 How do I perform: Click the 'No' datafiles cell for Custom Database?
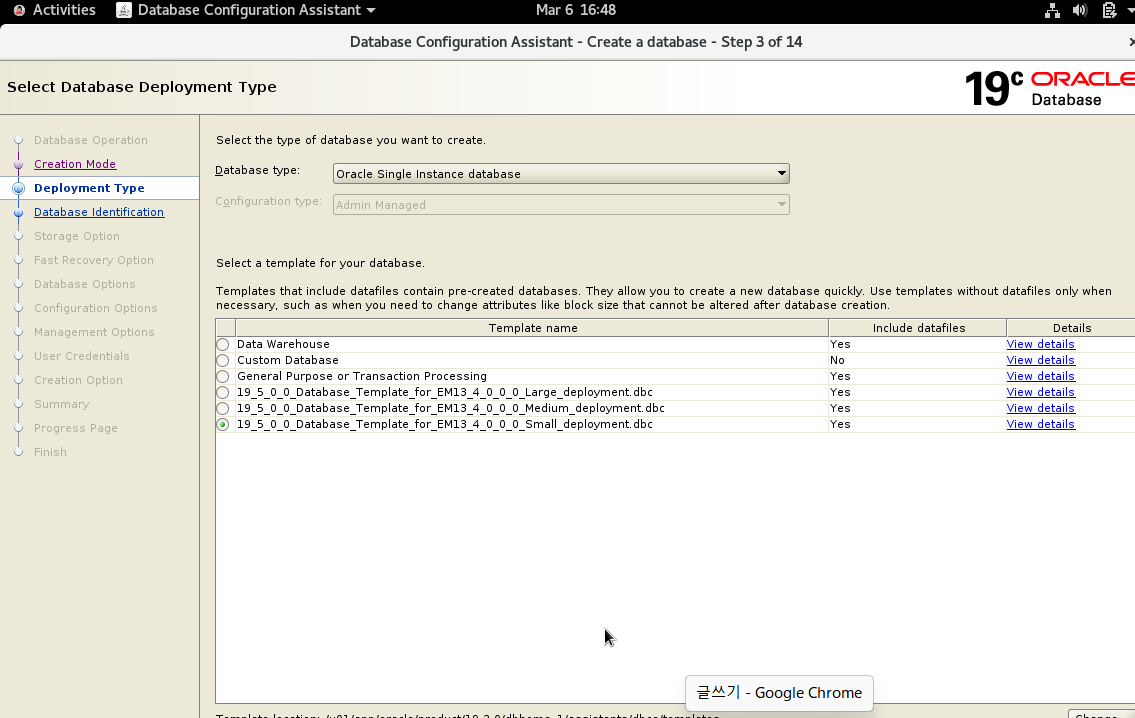(837, 360)
